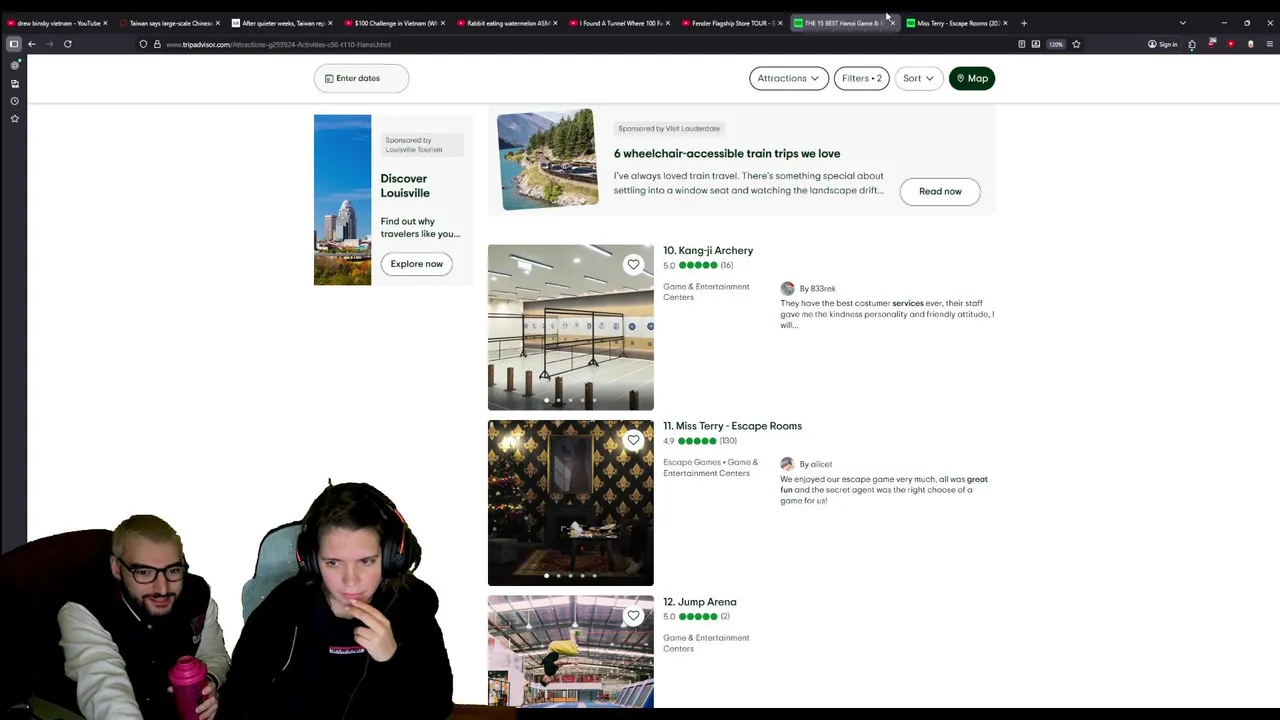Close the Miss Terry - Escape Rooms tab

1005,23
